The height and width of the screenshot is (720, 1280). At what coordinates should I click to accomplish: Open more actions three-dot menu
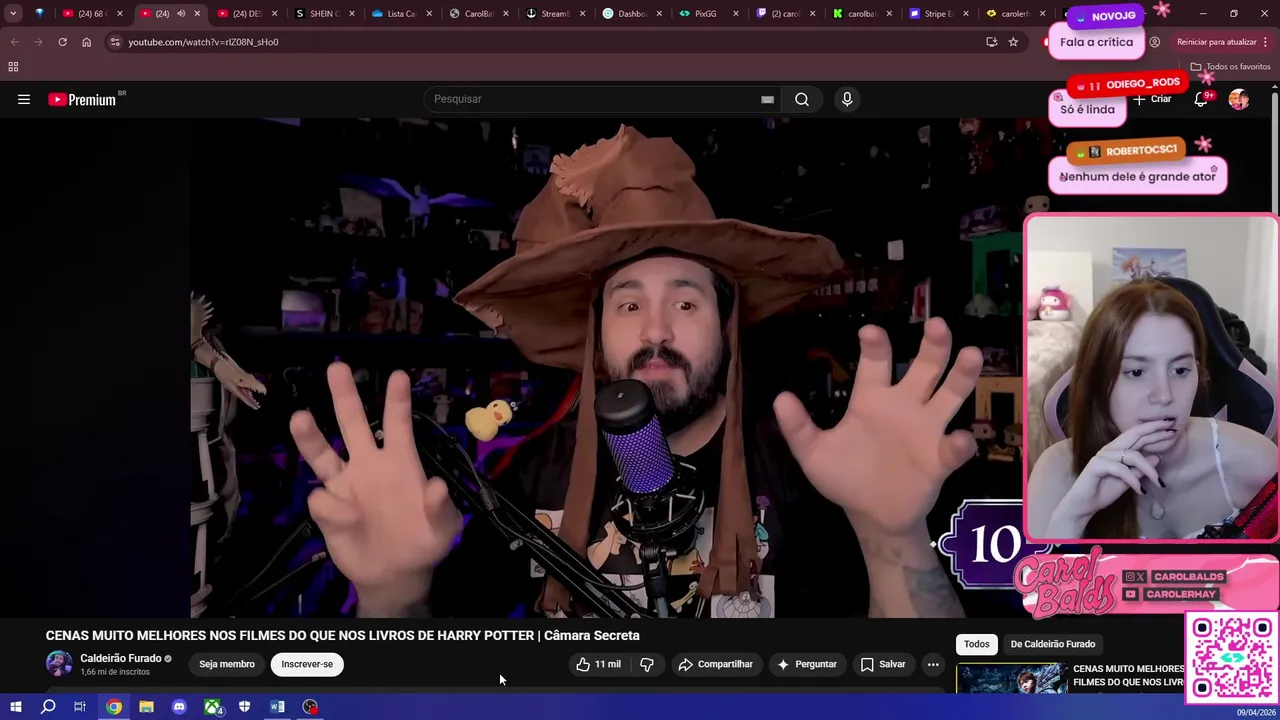click(933, 664)
